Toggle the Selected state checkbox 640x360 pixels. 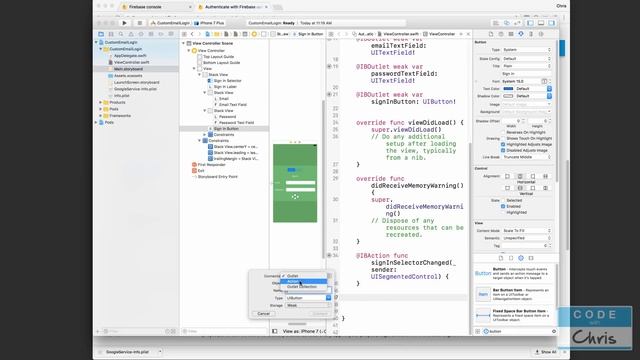503,200
